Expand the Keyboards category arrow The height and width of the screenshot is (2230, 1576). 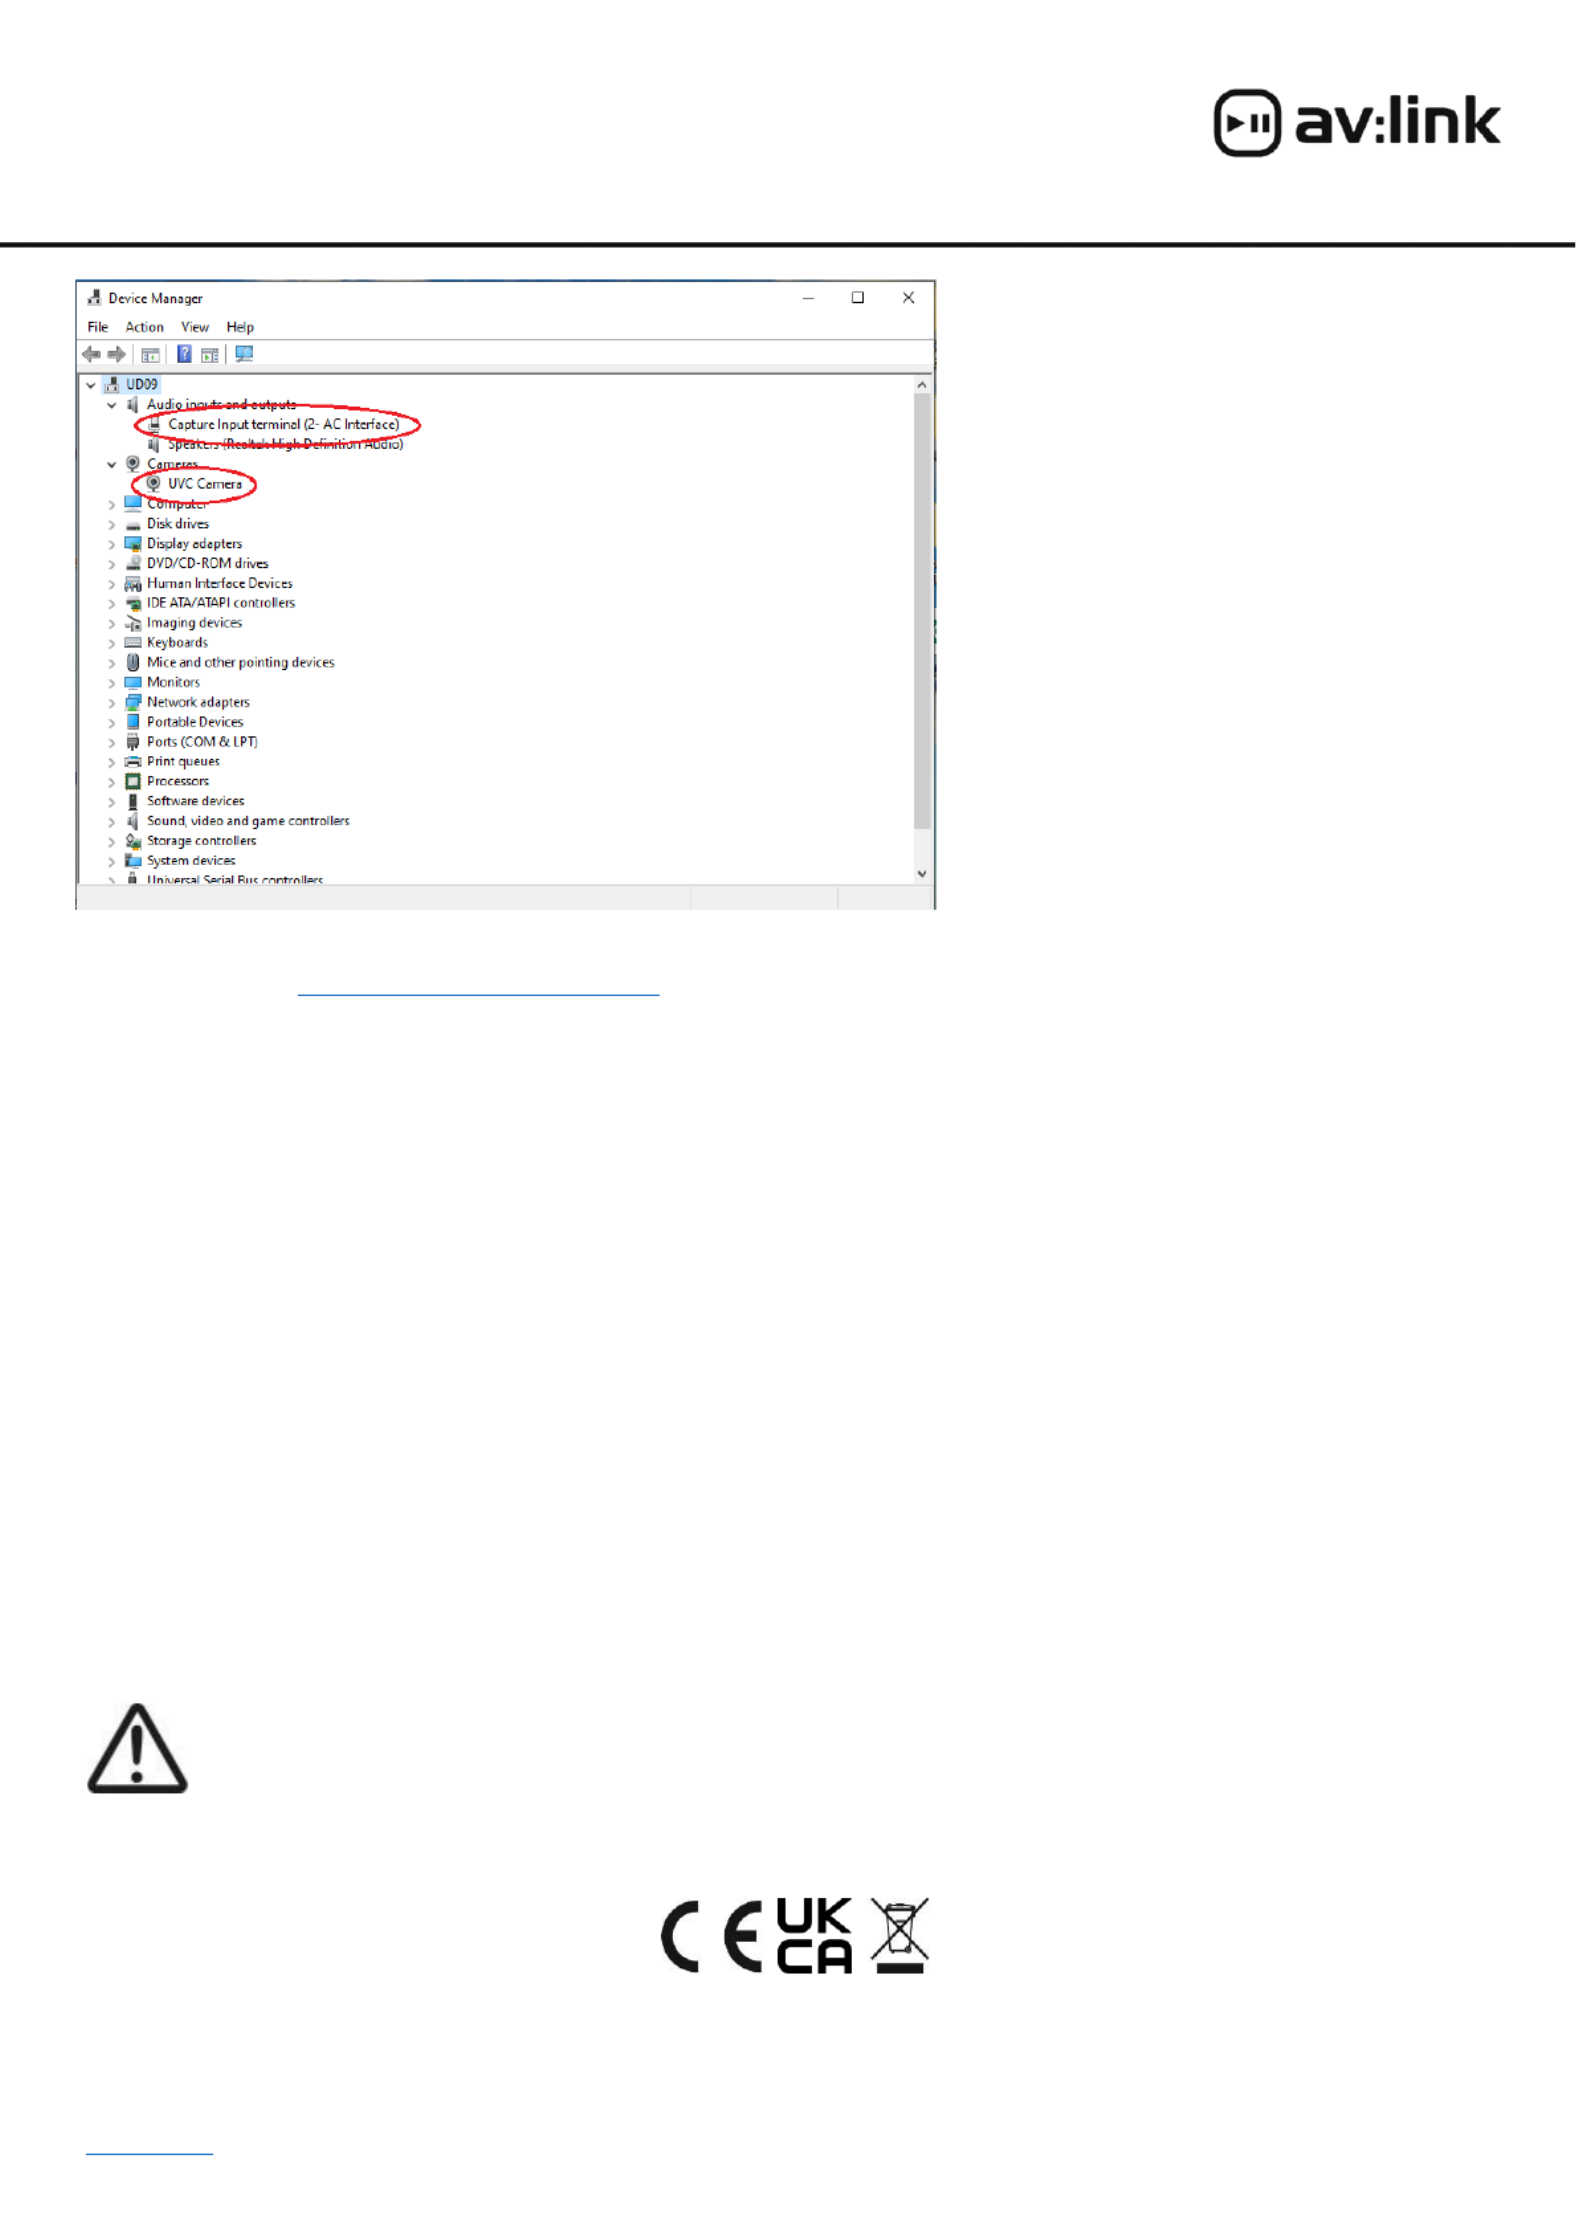tap(112, 643)
